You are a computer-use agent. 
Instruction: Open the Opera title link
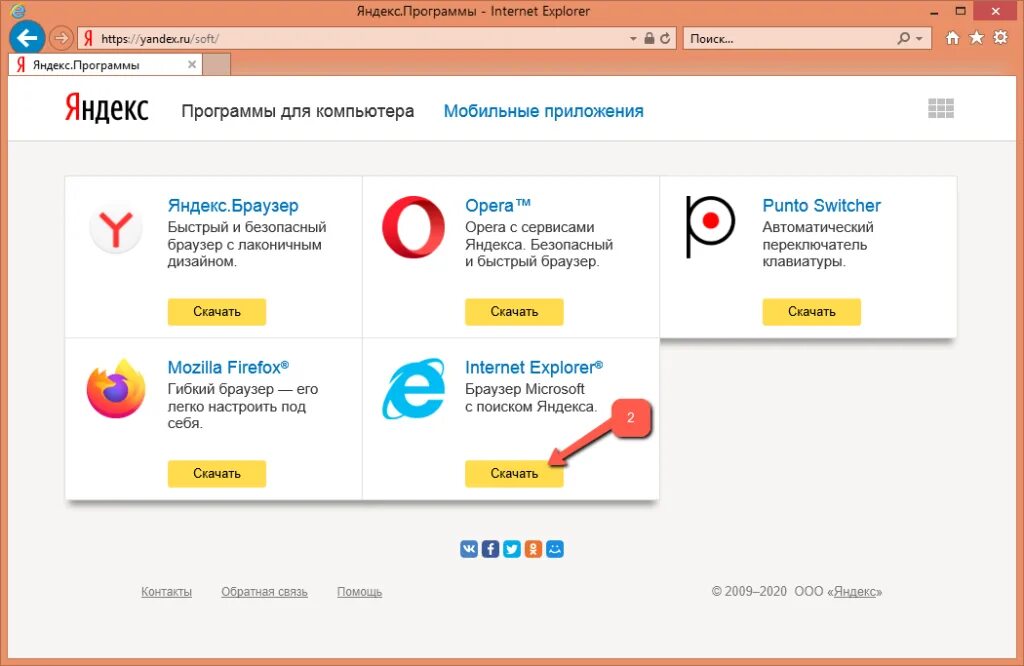pyautogui.click(x=498, y=206)
